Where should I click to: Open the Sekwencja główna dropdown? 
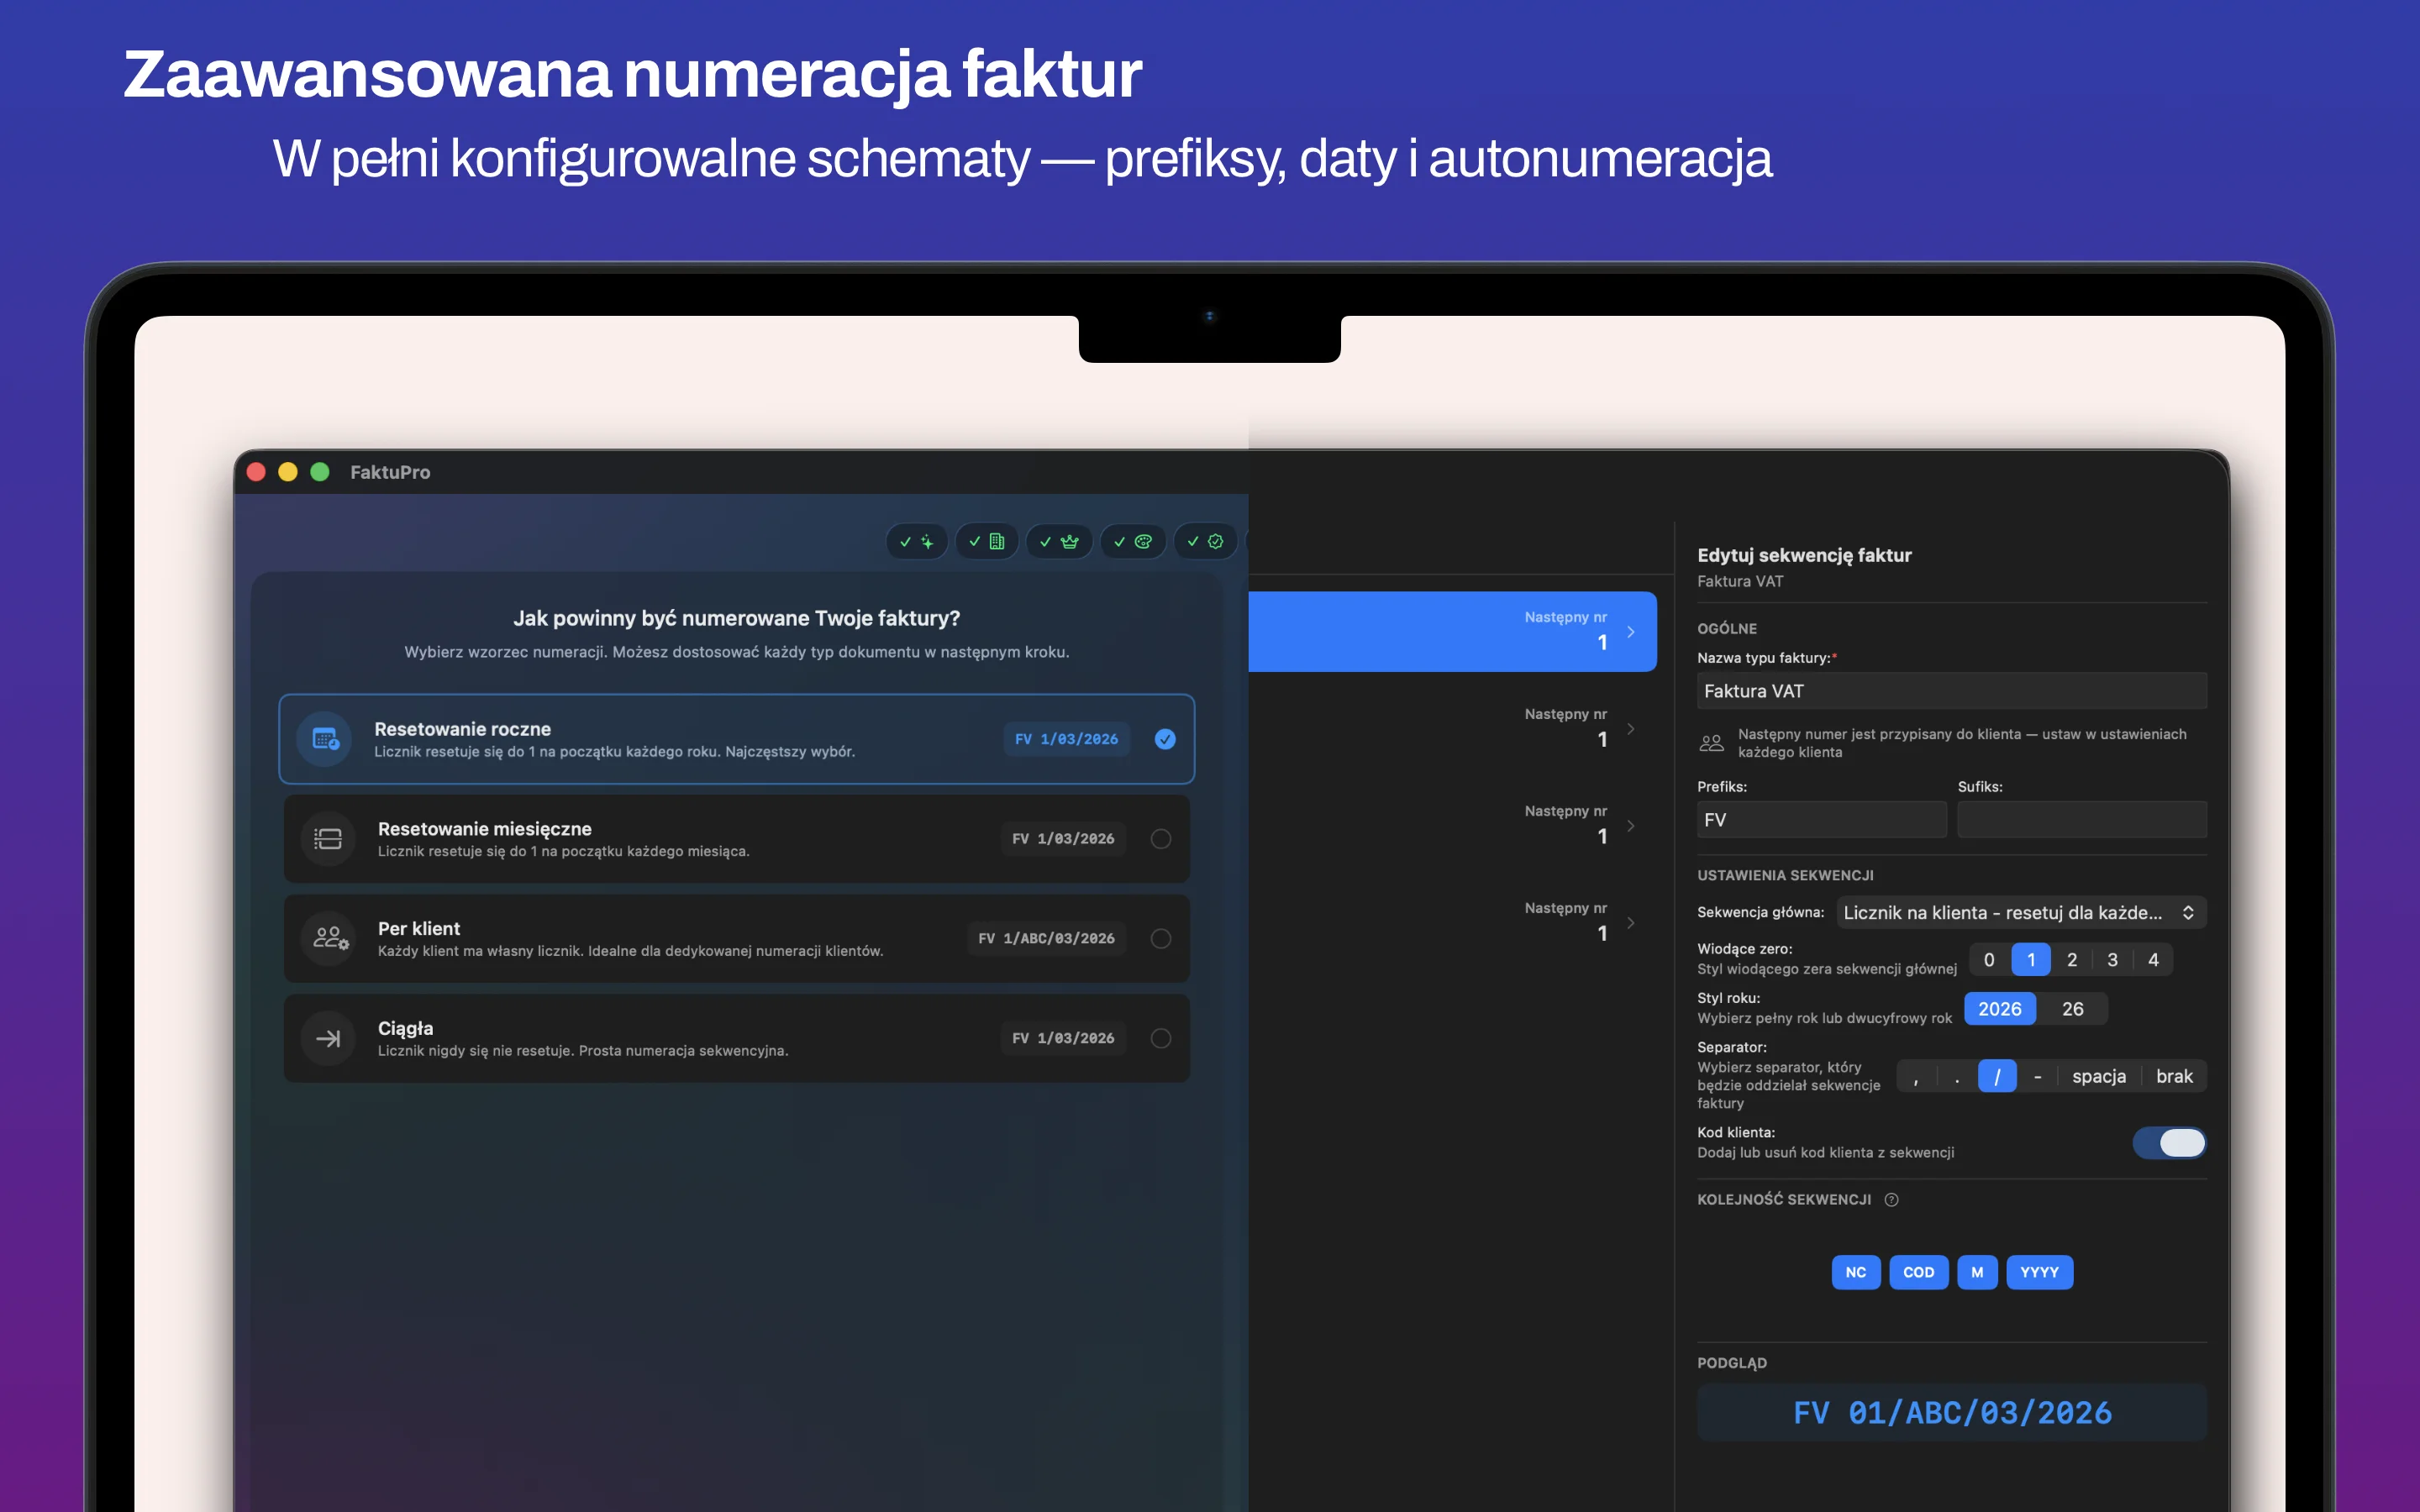coord(2021,913)
